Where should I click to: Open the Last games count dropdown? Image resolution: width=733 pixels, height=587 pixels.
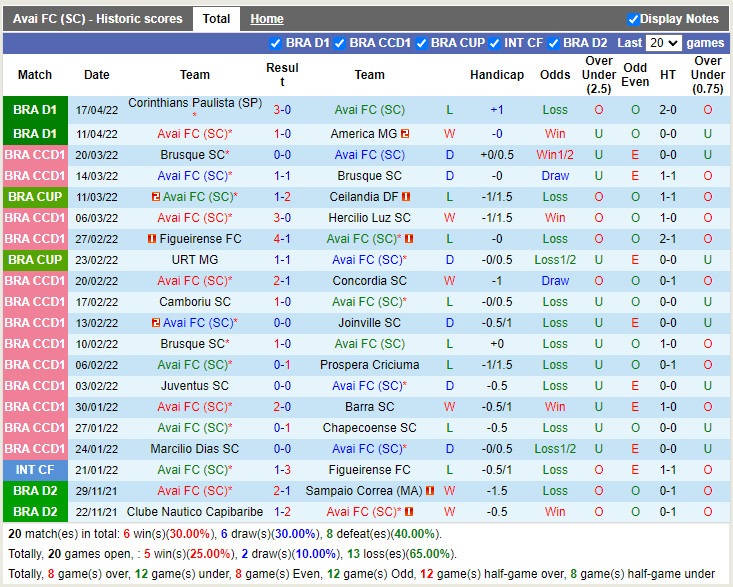[663, 43]
